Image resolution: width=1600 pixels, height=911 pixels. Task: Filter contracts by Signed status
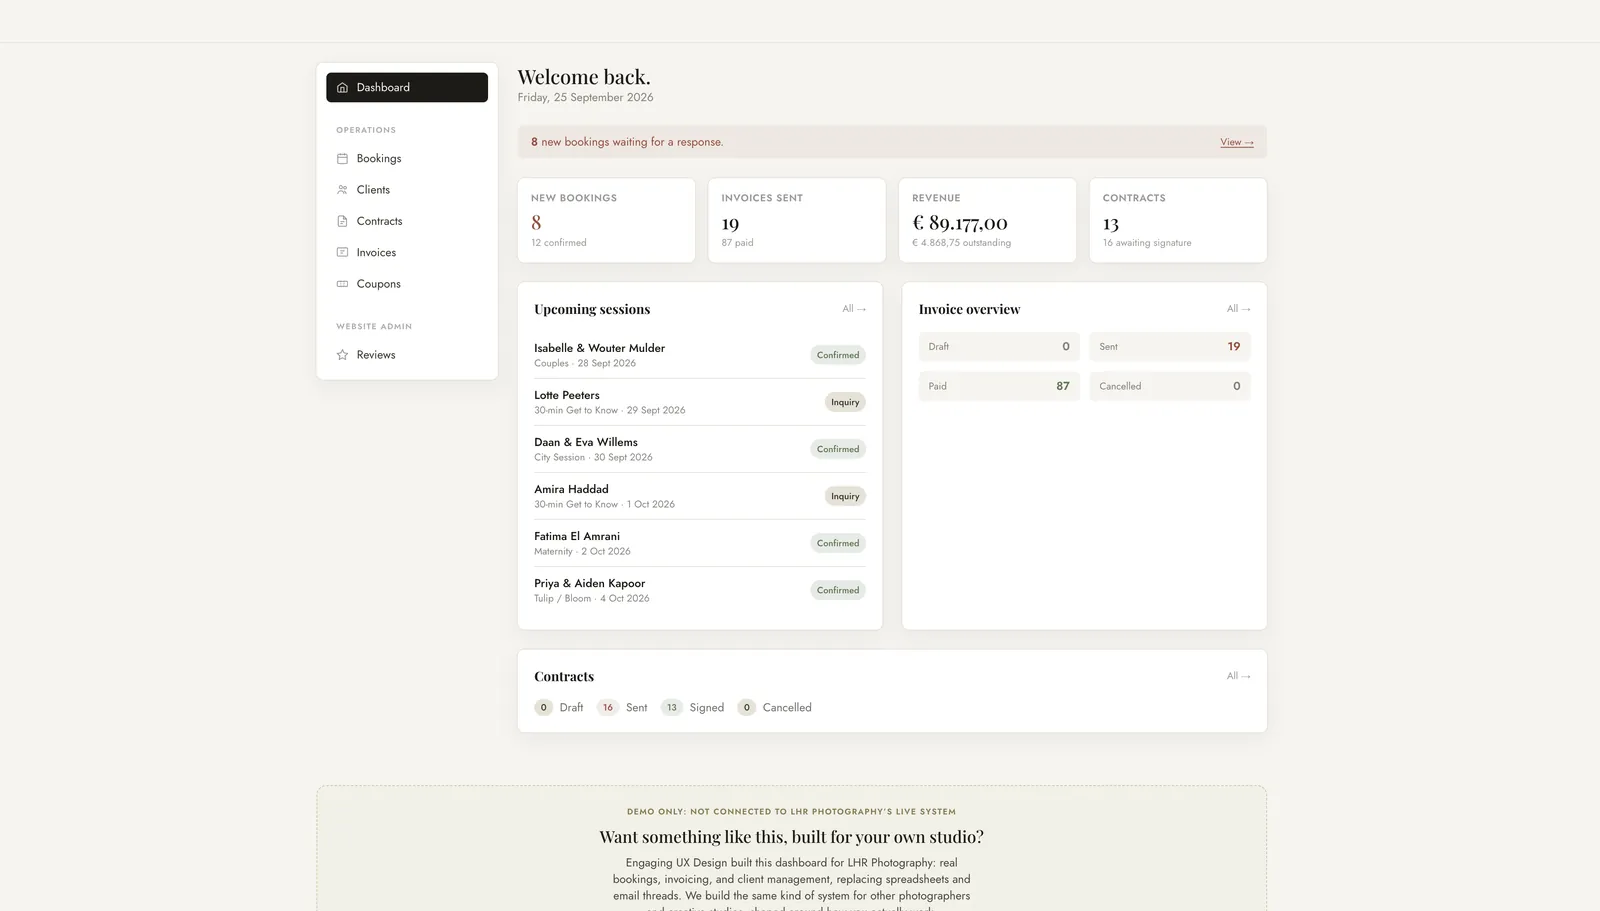click(x=692, y=707)
